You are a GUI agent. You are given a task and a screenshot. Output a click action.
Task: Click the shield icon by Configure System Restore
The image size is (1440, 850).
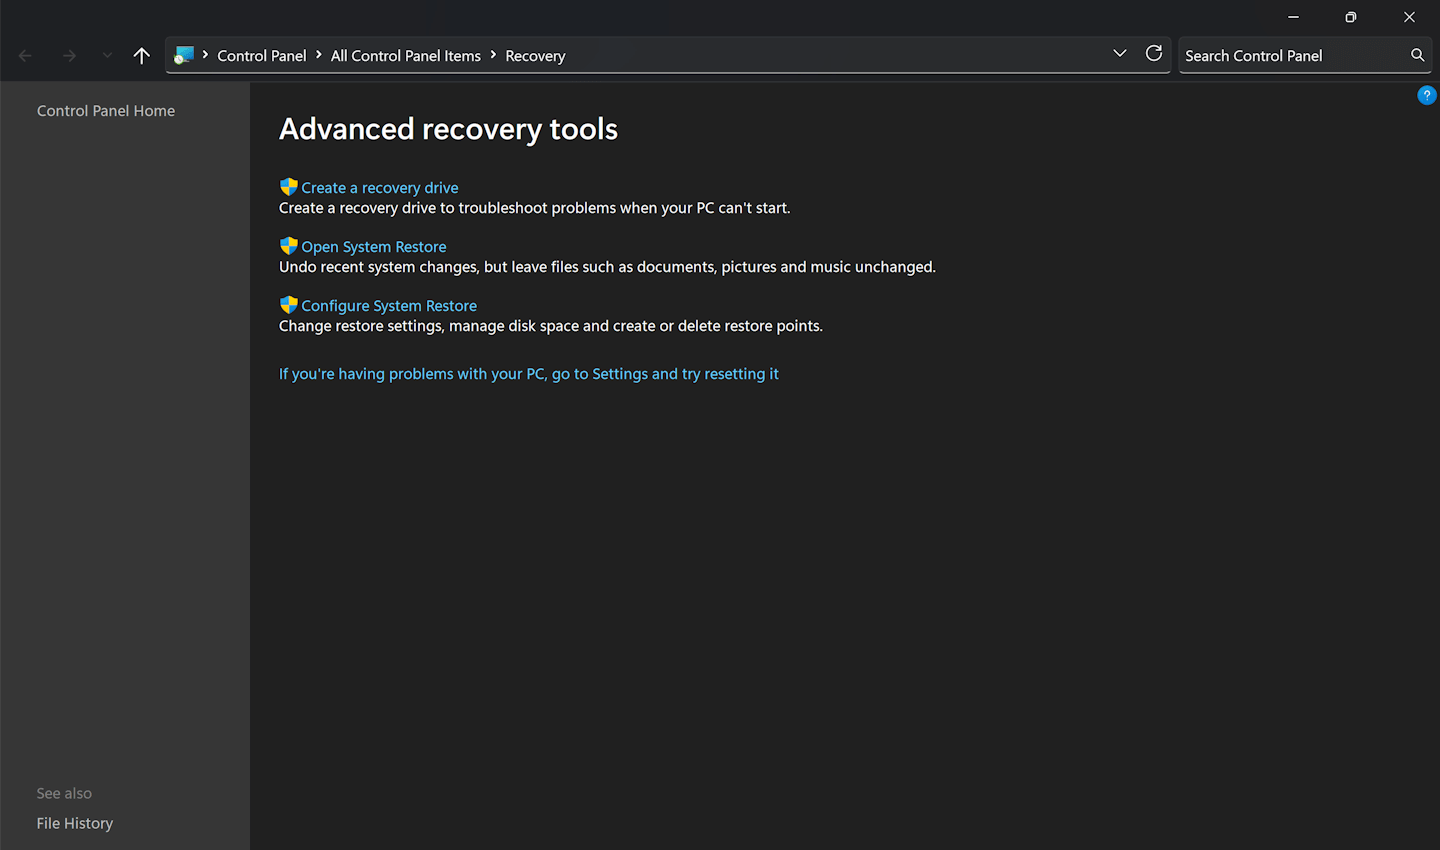point(288,305)
